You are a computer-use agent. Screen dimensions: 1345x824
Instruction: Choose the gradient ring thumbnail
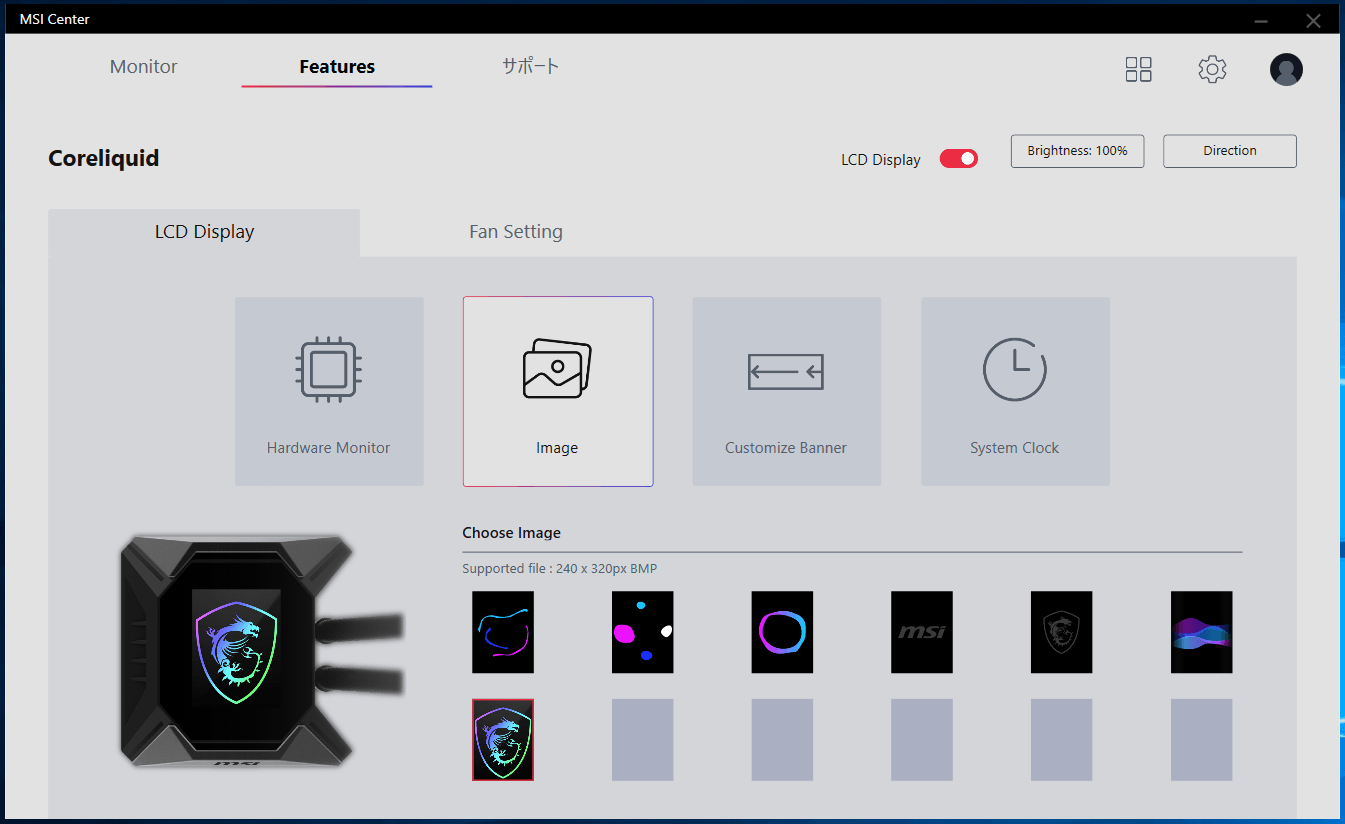tap(782, 632)
